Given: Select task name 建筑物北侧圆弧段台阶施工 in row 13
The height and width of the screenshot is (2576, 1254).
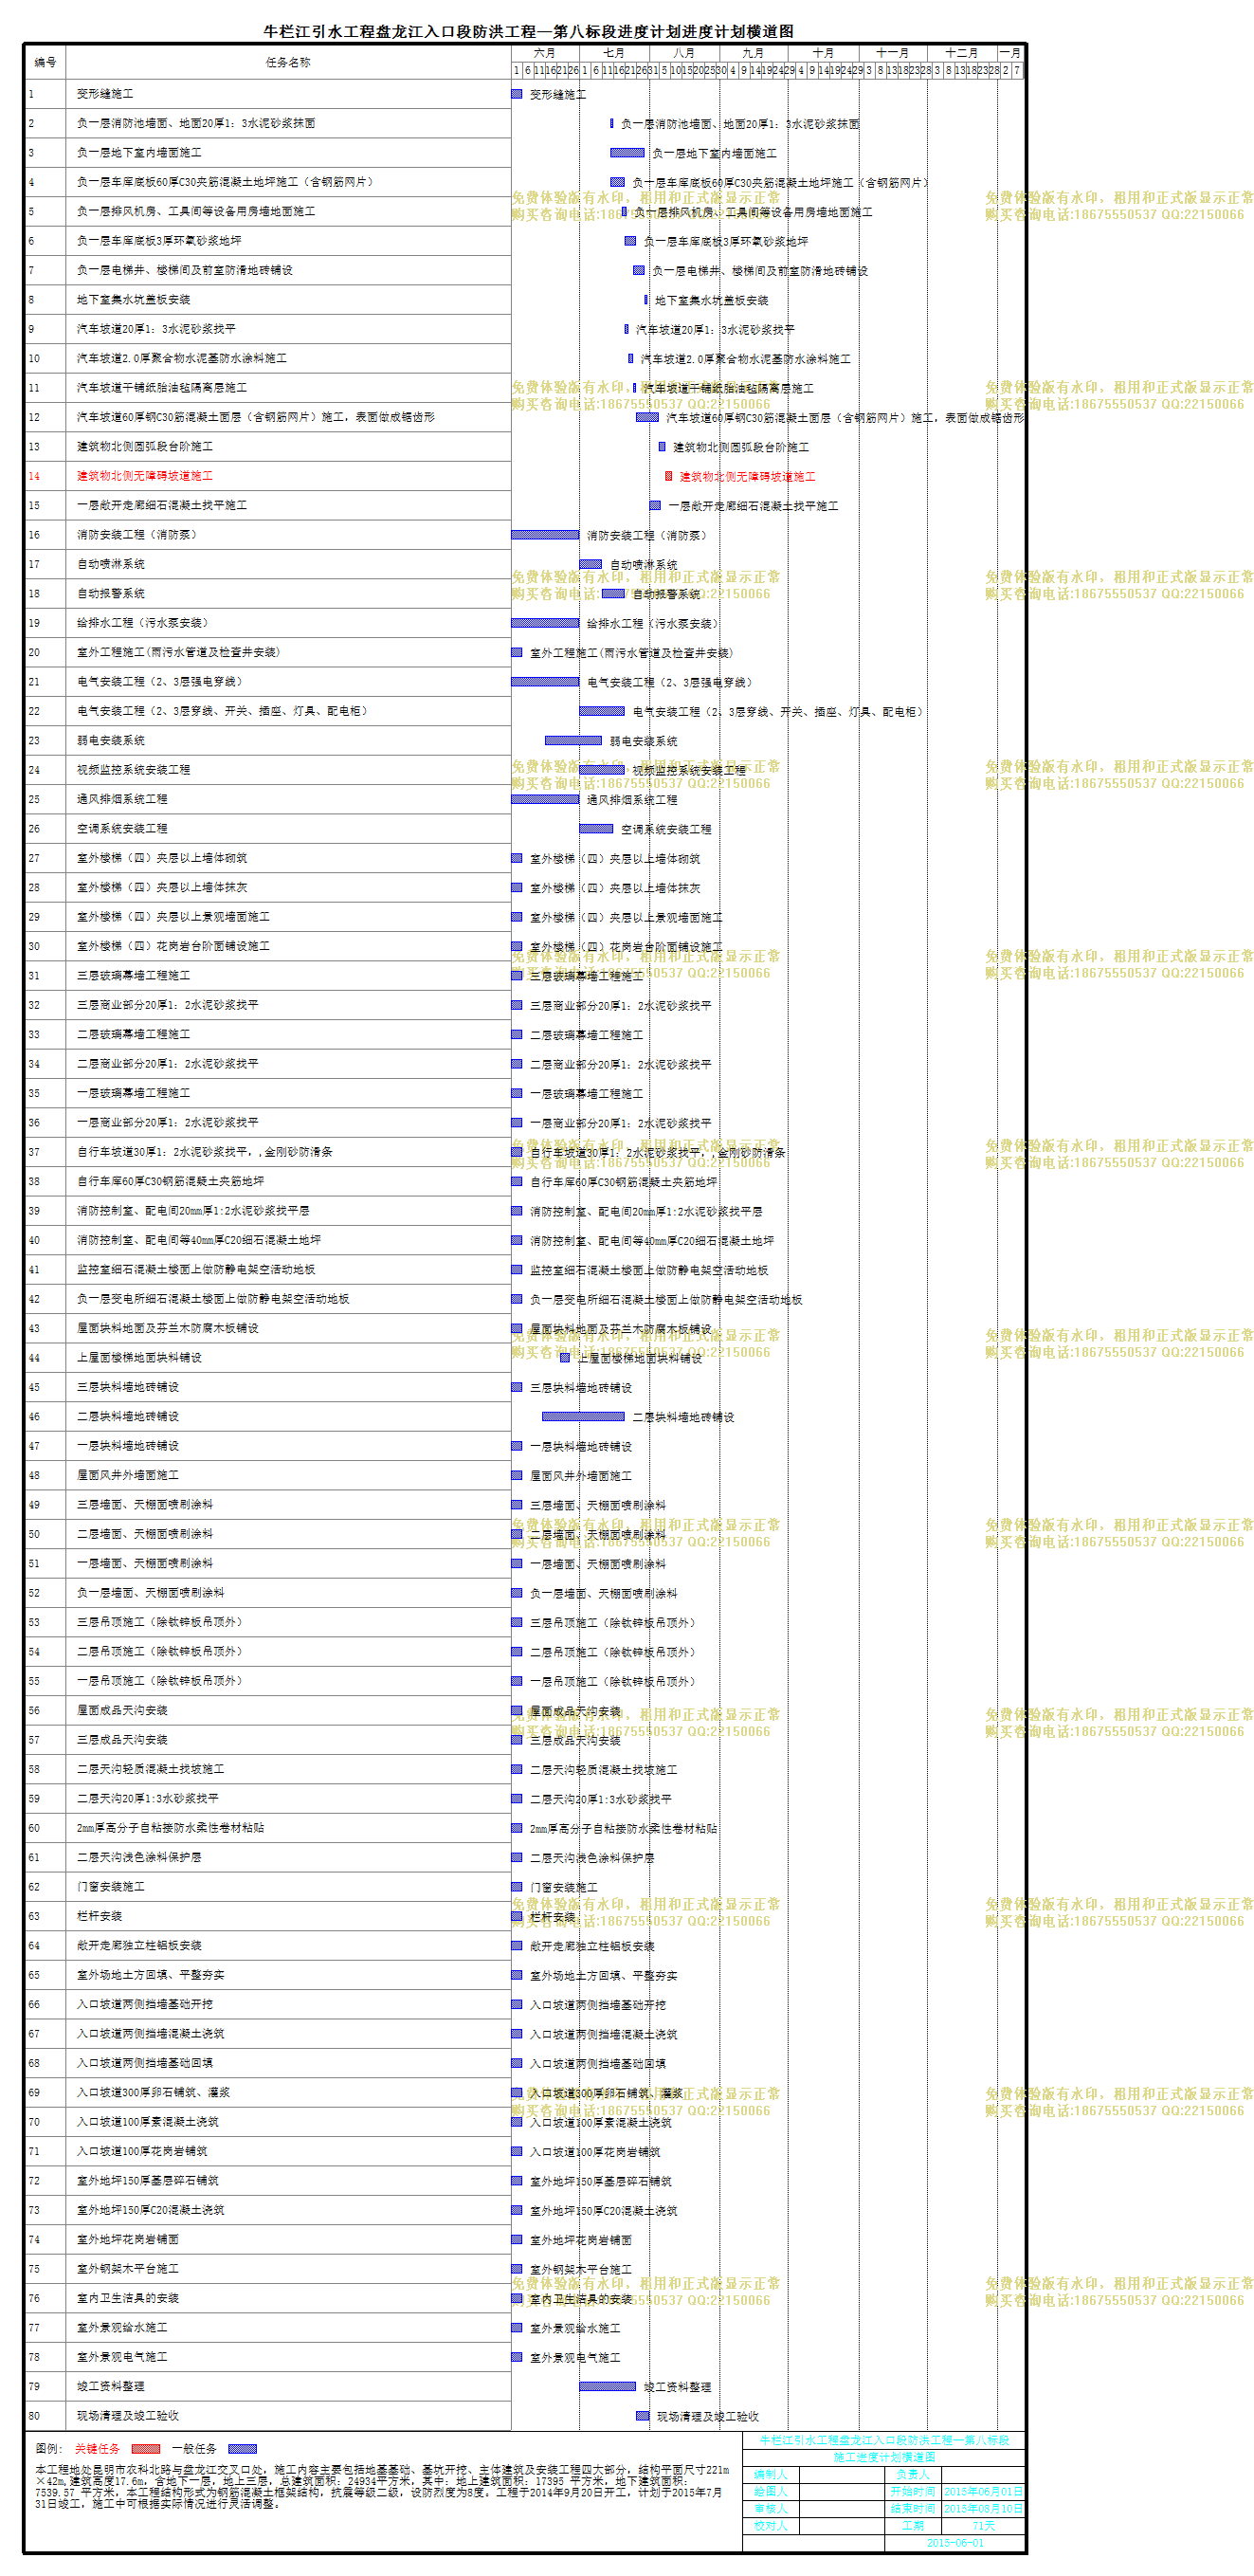Looking at the screenshot, I should pyautogui.click(x=145, y=446).
